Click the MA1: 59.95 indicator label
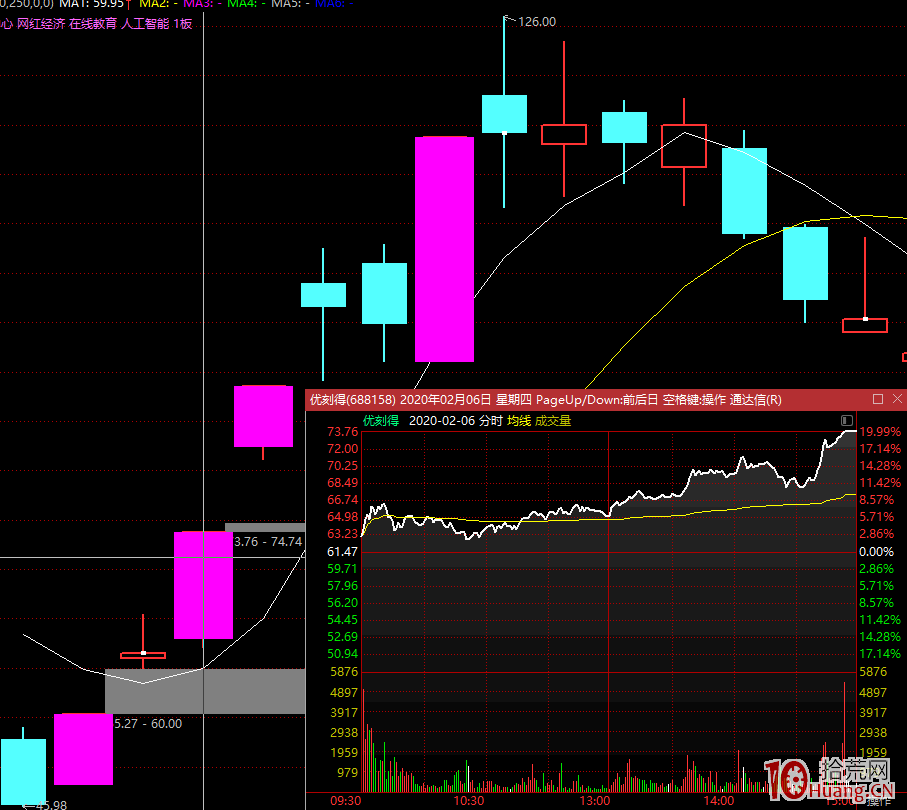The image size is (907, 810). pos(91,4)
